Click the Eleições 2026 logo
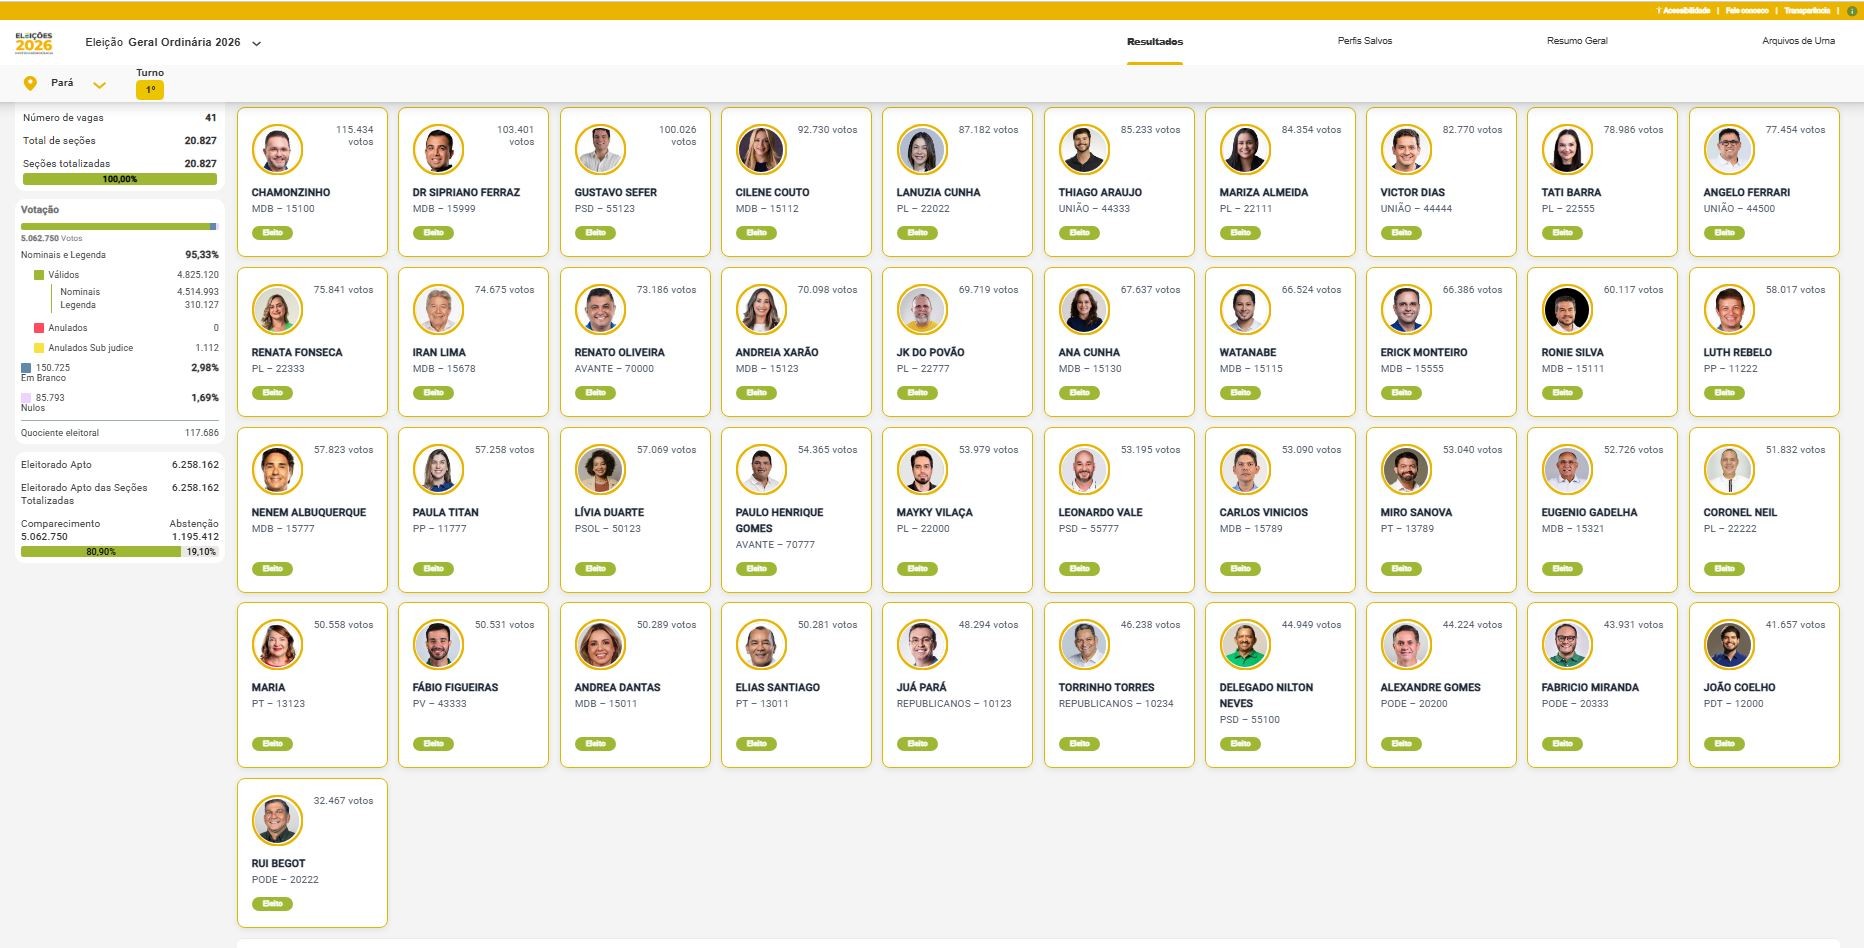The height and width of the screenshot is (948, 1864). tap(34, 42)
